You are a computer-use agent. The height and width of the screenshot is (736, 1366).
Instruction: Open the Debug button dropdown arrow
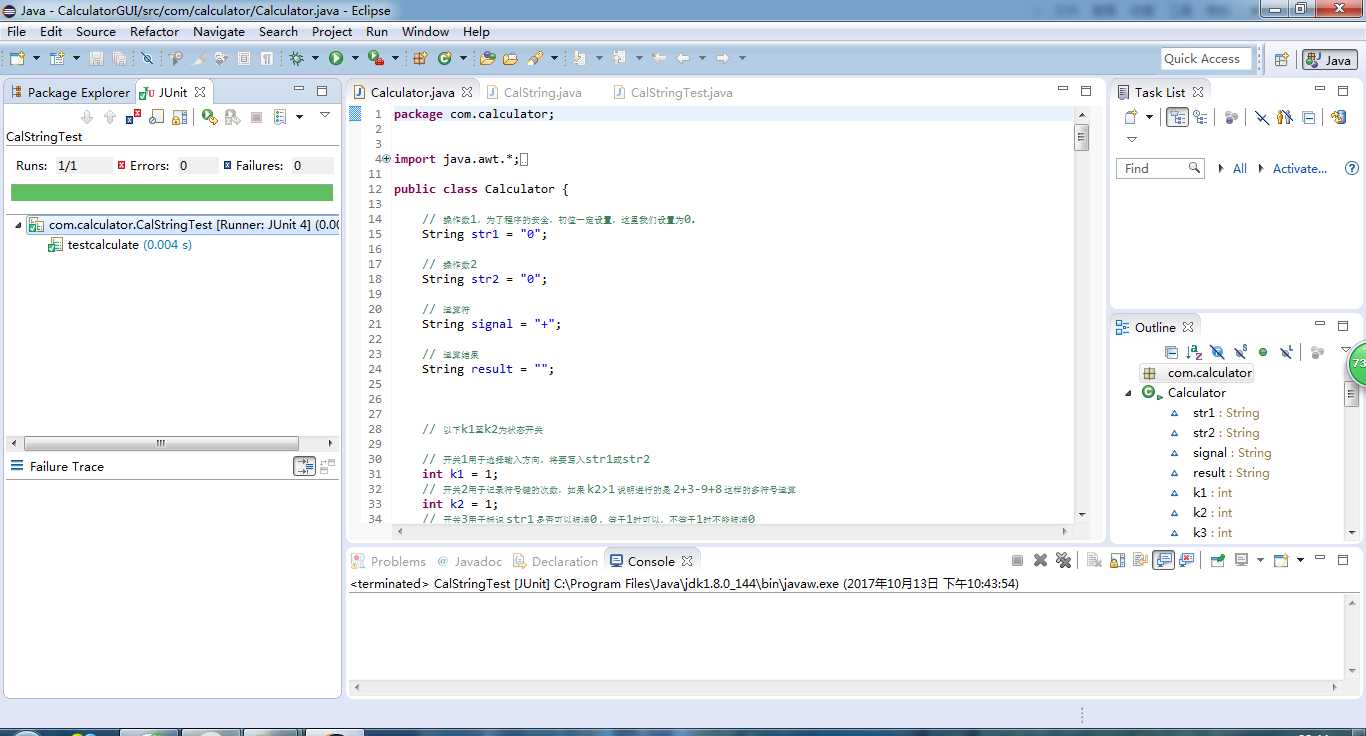(x=315, y=59)
